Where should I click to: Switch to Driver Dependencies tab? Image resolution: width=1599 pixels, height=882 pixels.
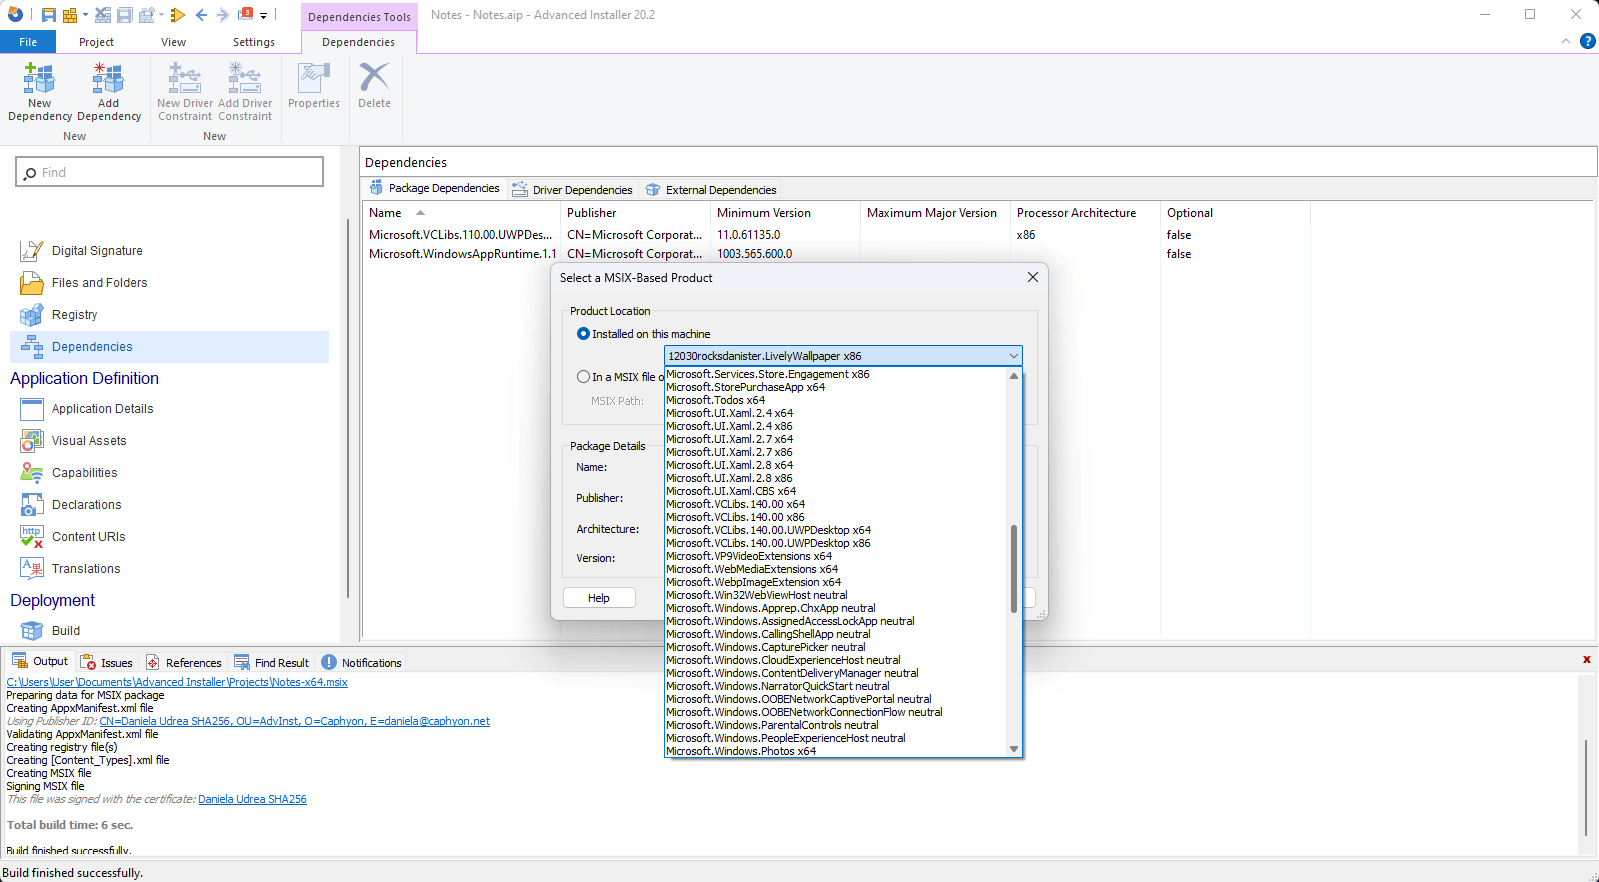[x=572, y=189]
